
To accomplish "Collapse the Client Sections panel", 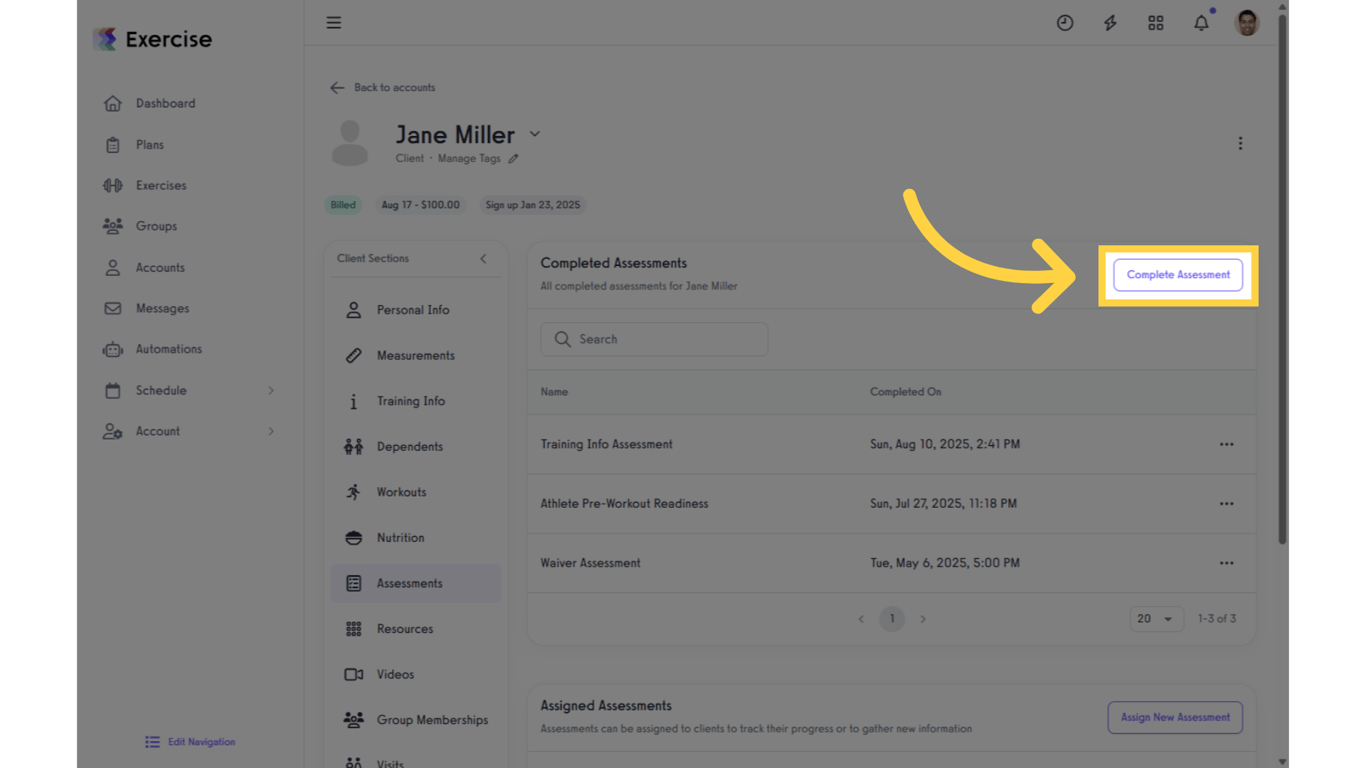I will [x=483, y=259].
